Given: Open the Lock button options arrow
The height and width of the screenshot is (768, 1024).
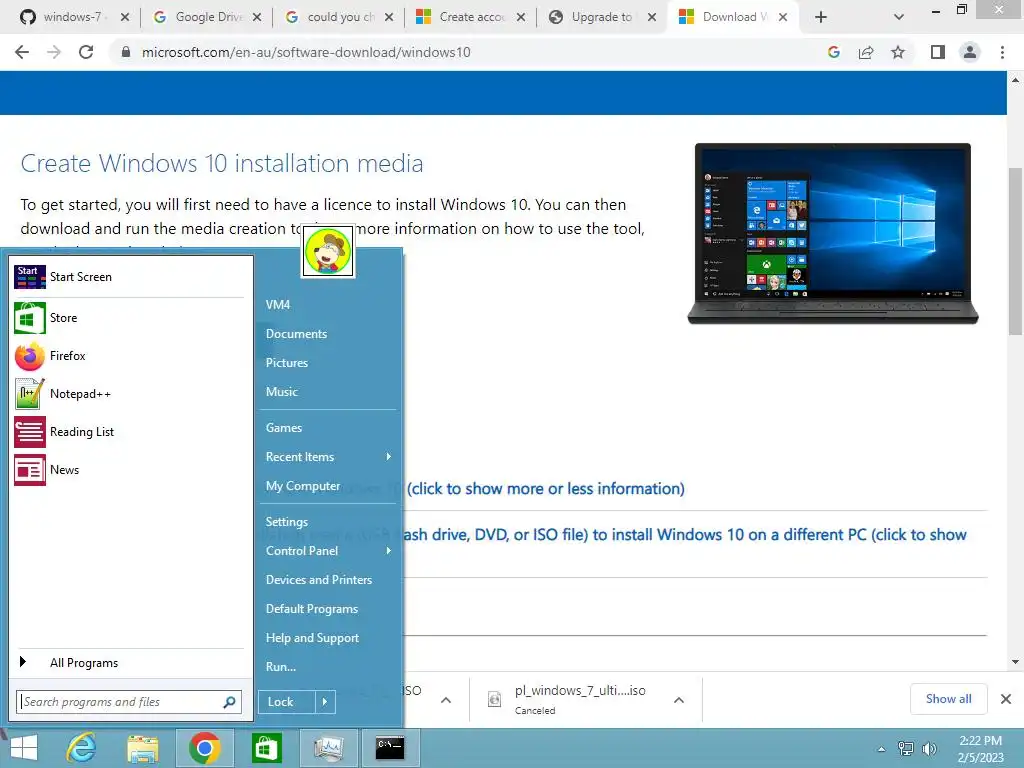Looking at the screenshot, I should (325, 702).
